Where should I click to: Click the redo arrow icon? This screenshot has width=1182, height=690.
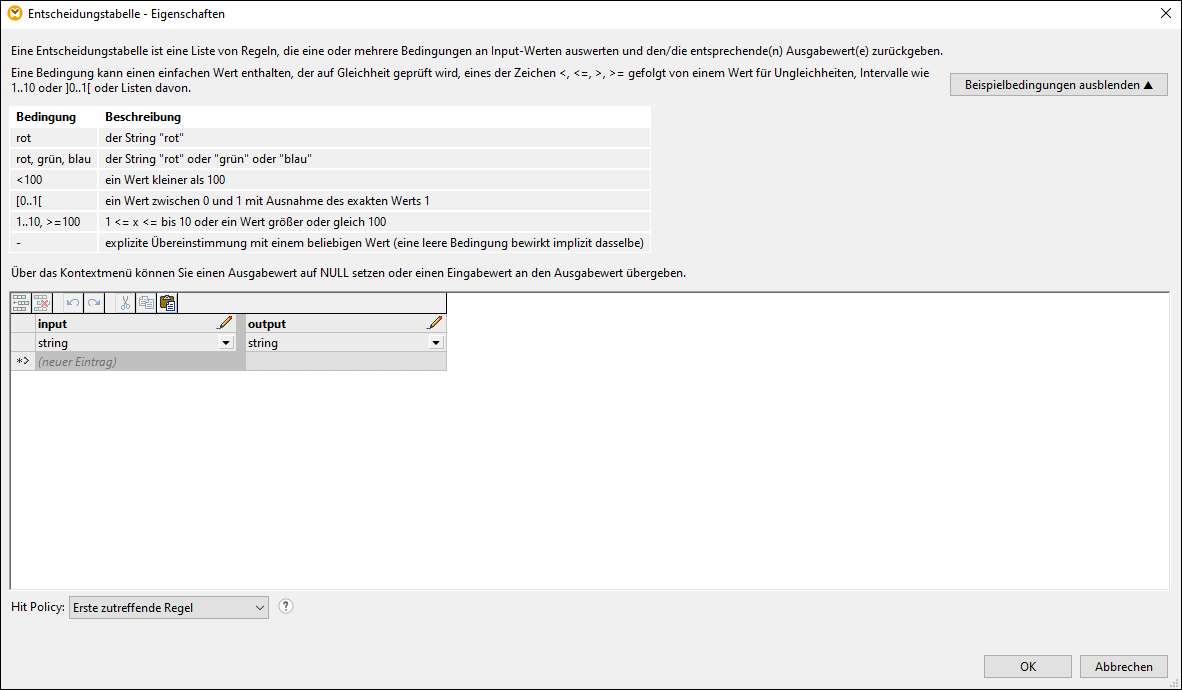(93, 303)
